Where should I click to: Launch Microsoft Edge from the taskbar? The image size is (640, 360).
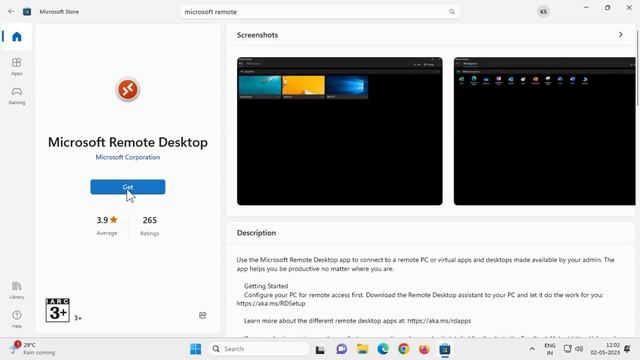383,349
